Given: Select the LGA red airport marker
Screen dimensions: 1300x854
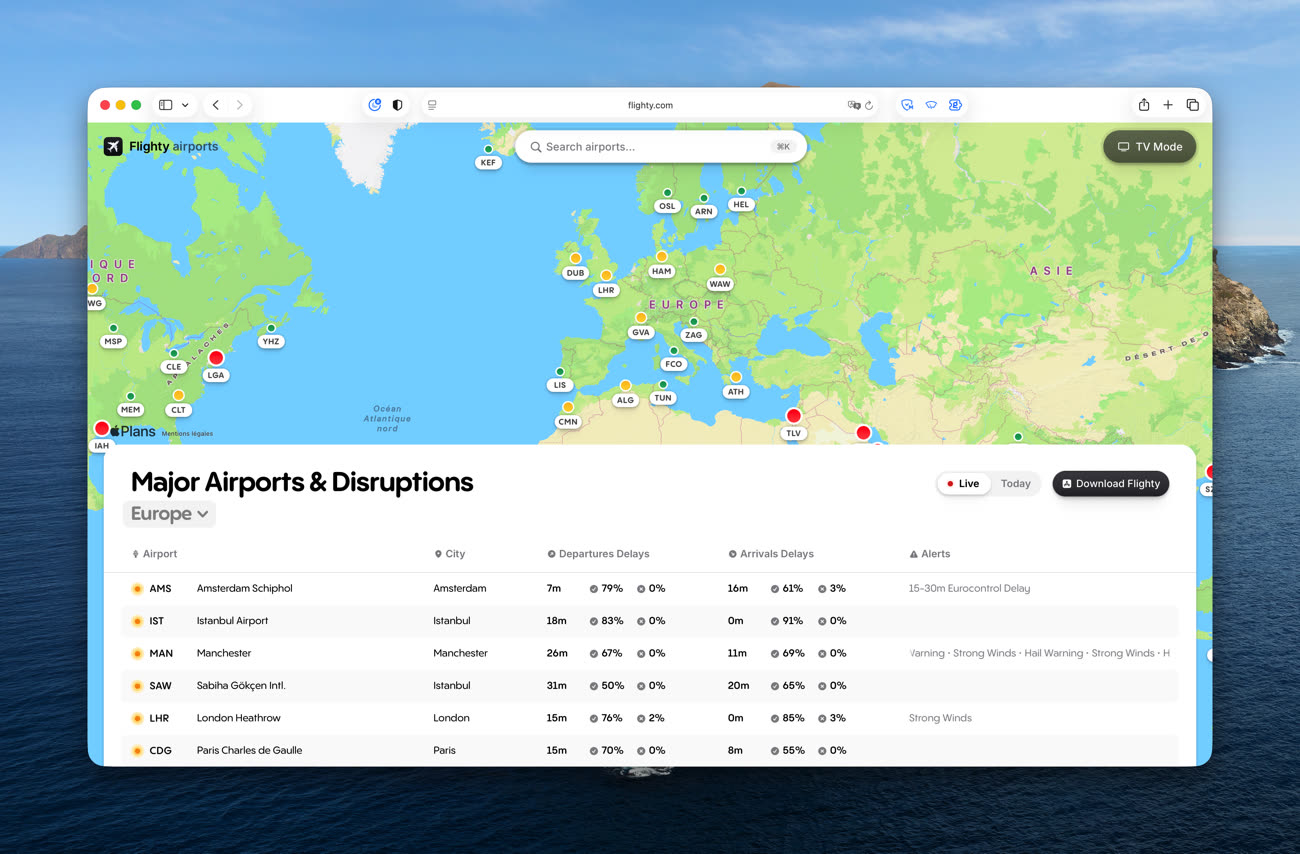Looking at the screenshot, I should [216, 358].
